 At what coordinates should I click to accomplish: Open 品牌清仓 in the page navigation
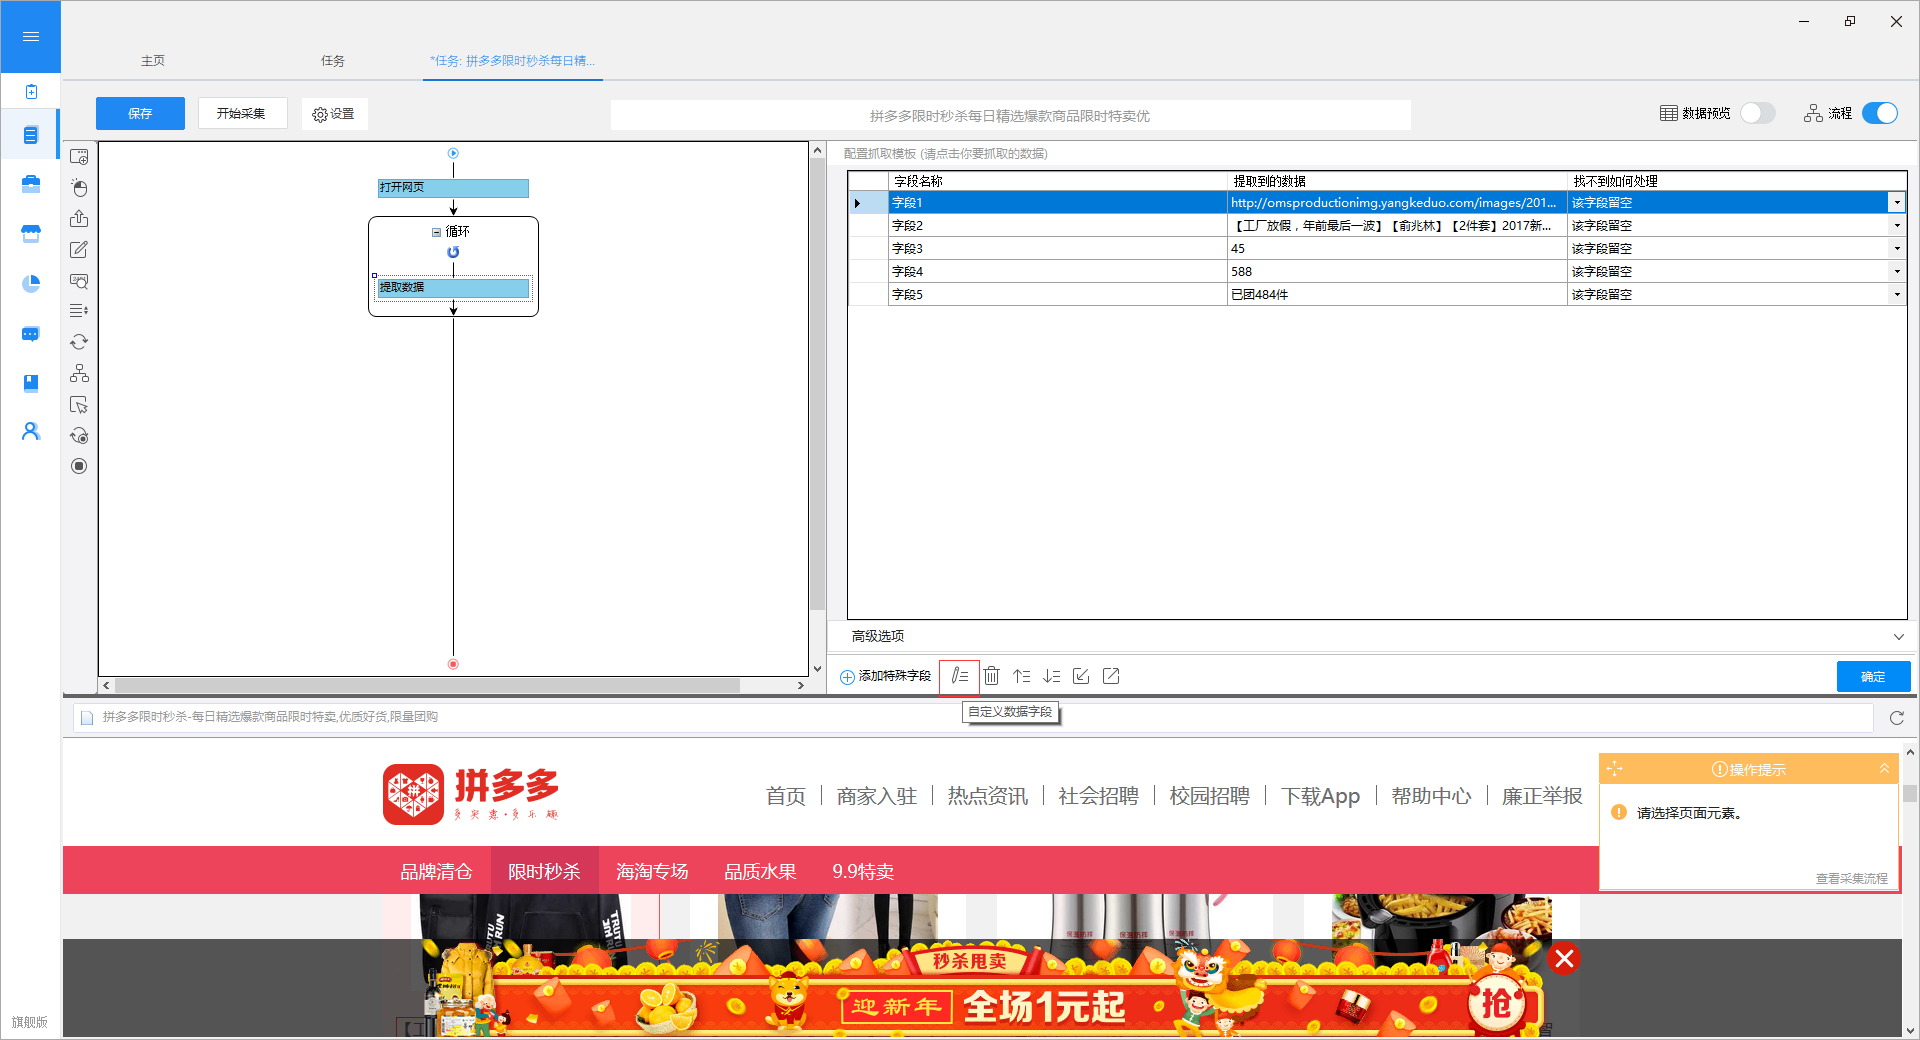click(x=436, y=871)
